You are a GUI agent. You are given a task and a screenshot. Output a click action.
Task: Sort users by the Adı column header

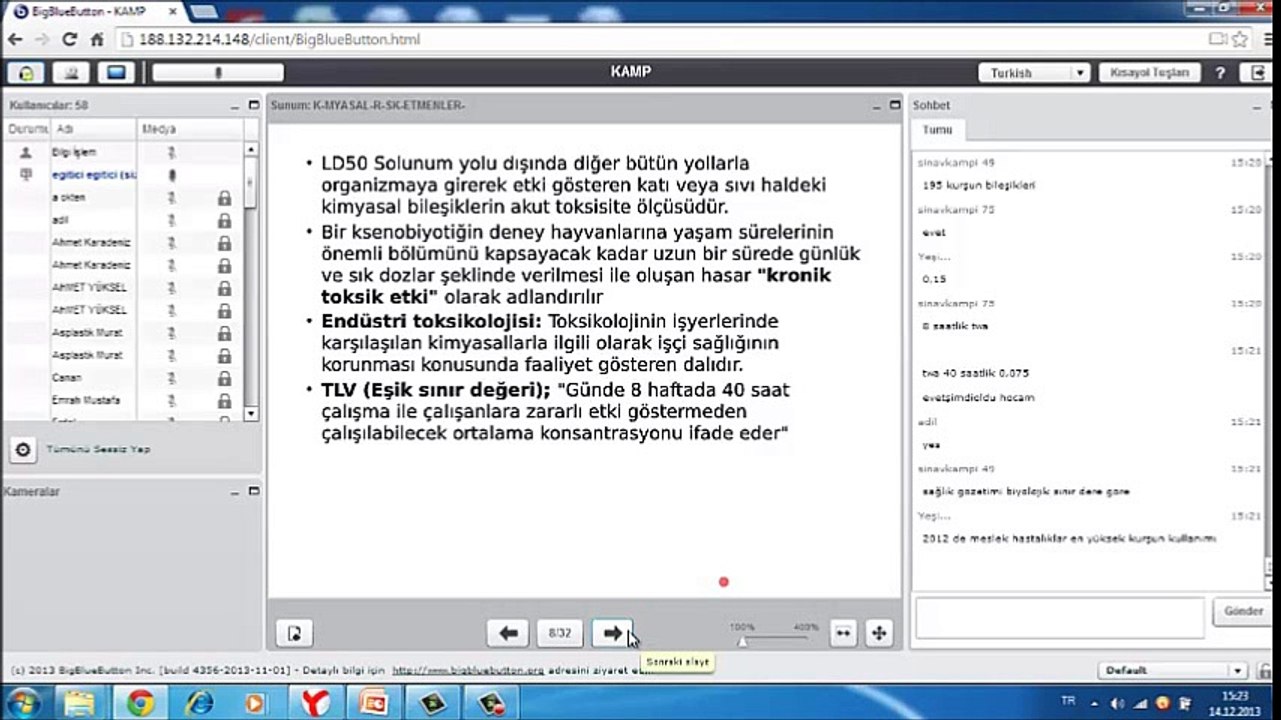click(x=94, y=129)
